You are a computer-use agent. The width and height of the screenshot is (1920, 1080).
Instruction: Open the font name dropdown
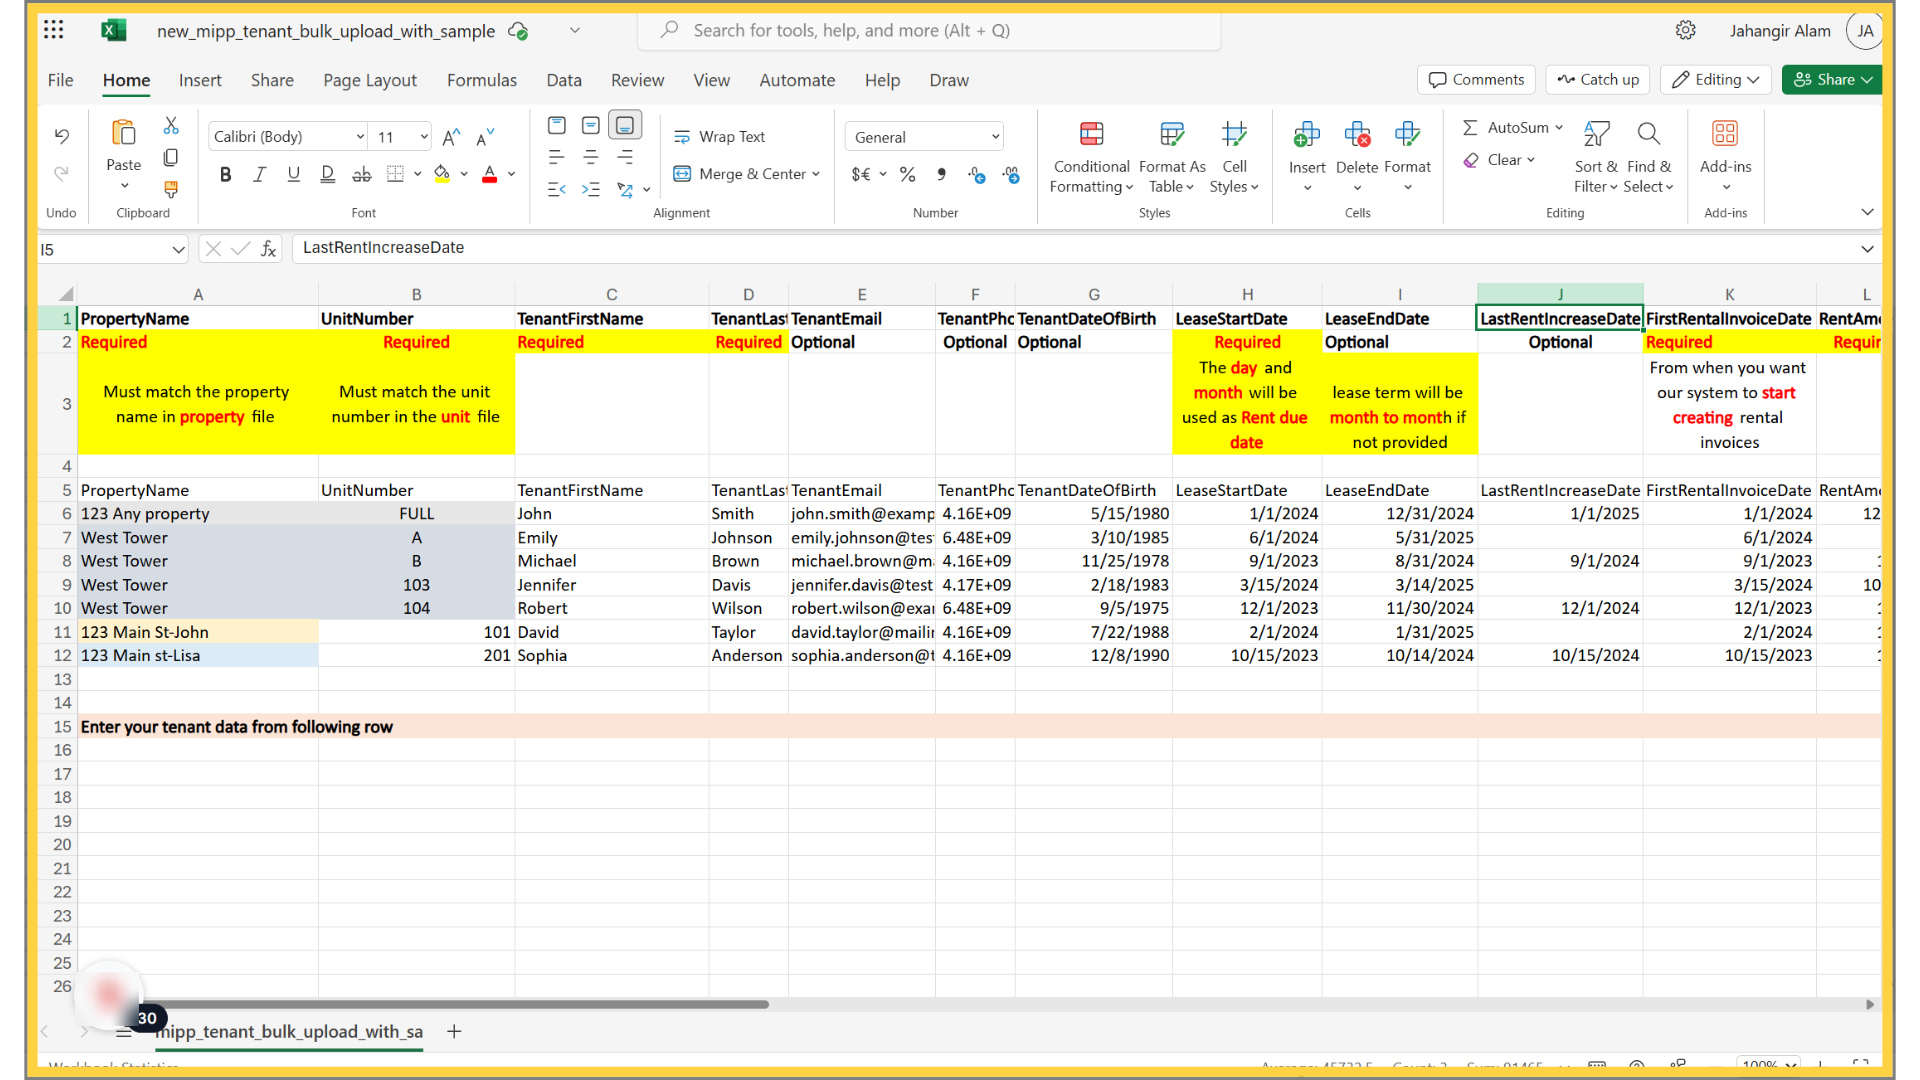tap(360, 137)
